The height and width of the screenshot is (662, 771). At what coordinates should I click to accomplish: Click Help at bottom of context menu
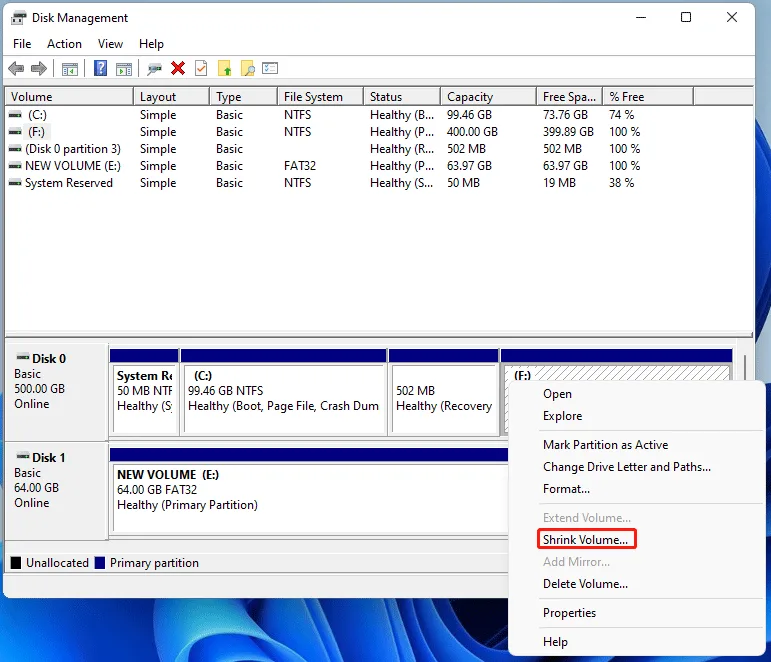[555, 642]
